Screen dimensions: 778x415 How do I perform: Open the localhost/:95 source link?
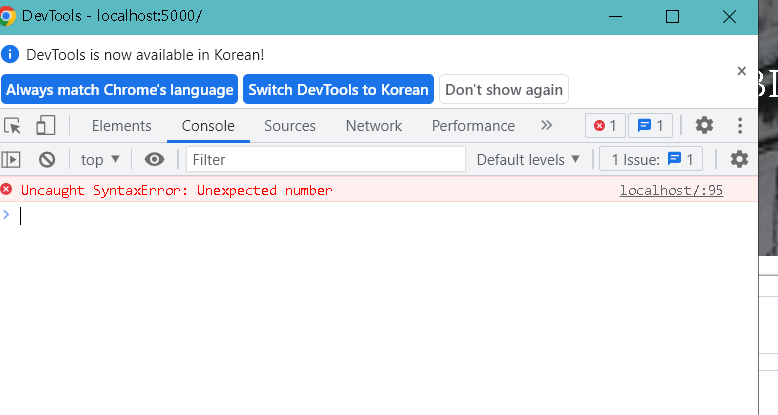click(671, 190)
